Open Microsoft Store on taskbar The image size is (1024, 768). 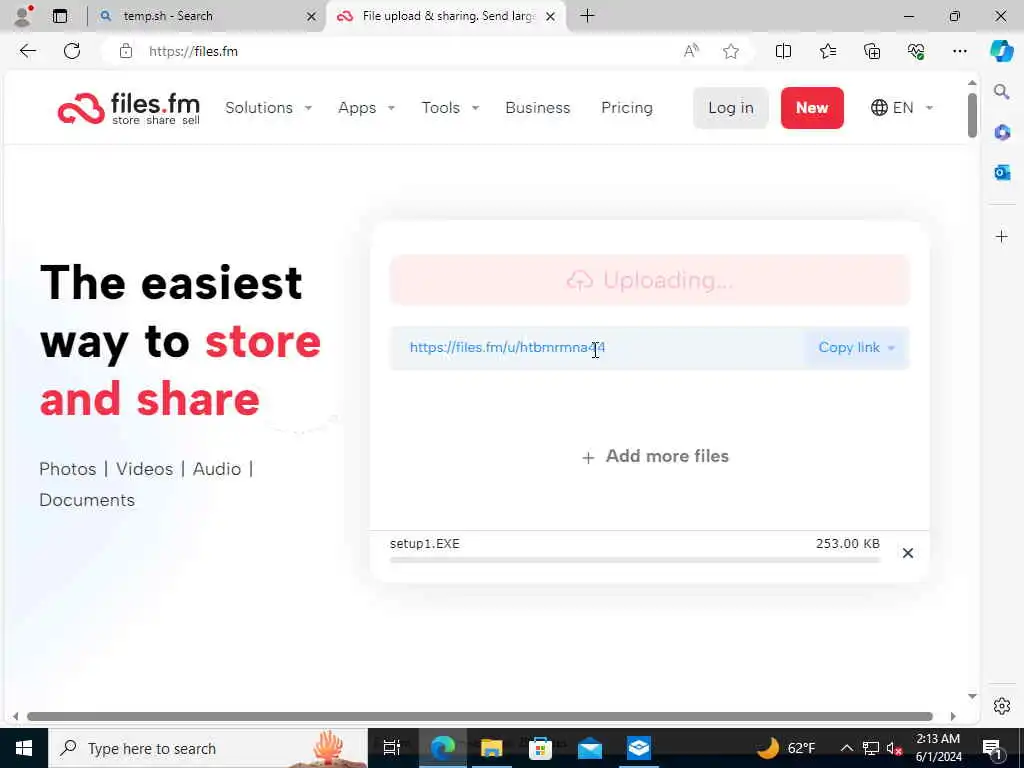540,748
